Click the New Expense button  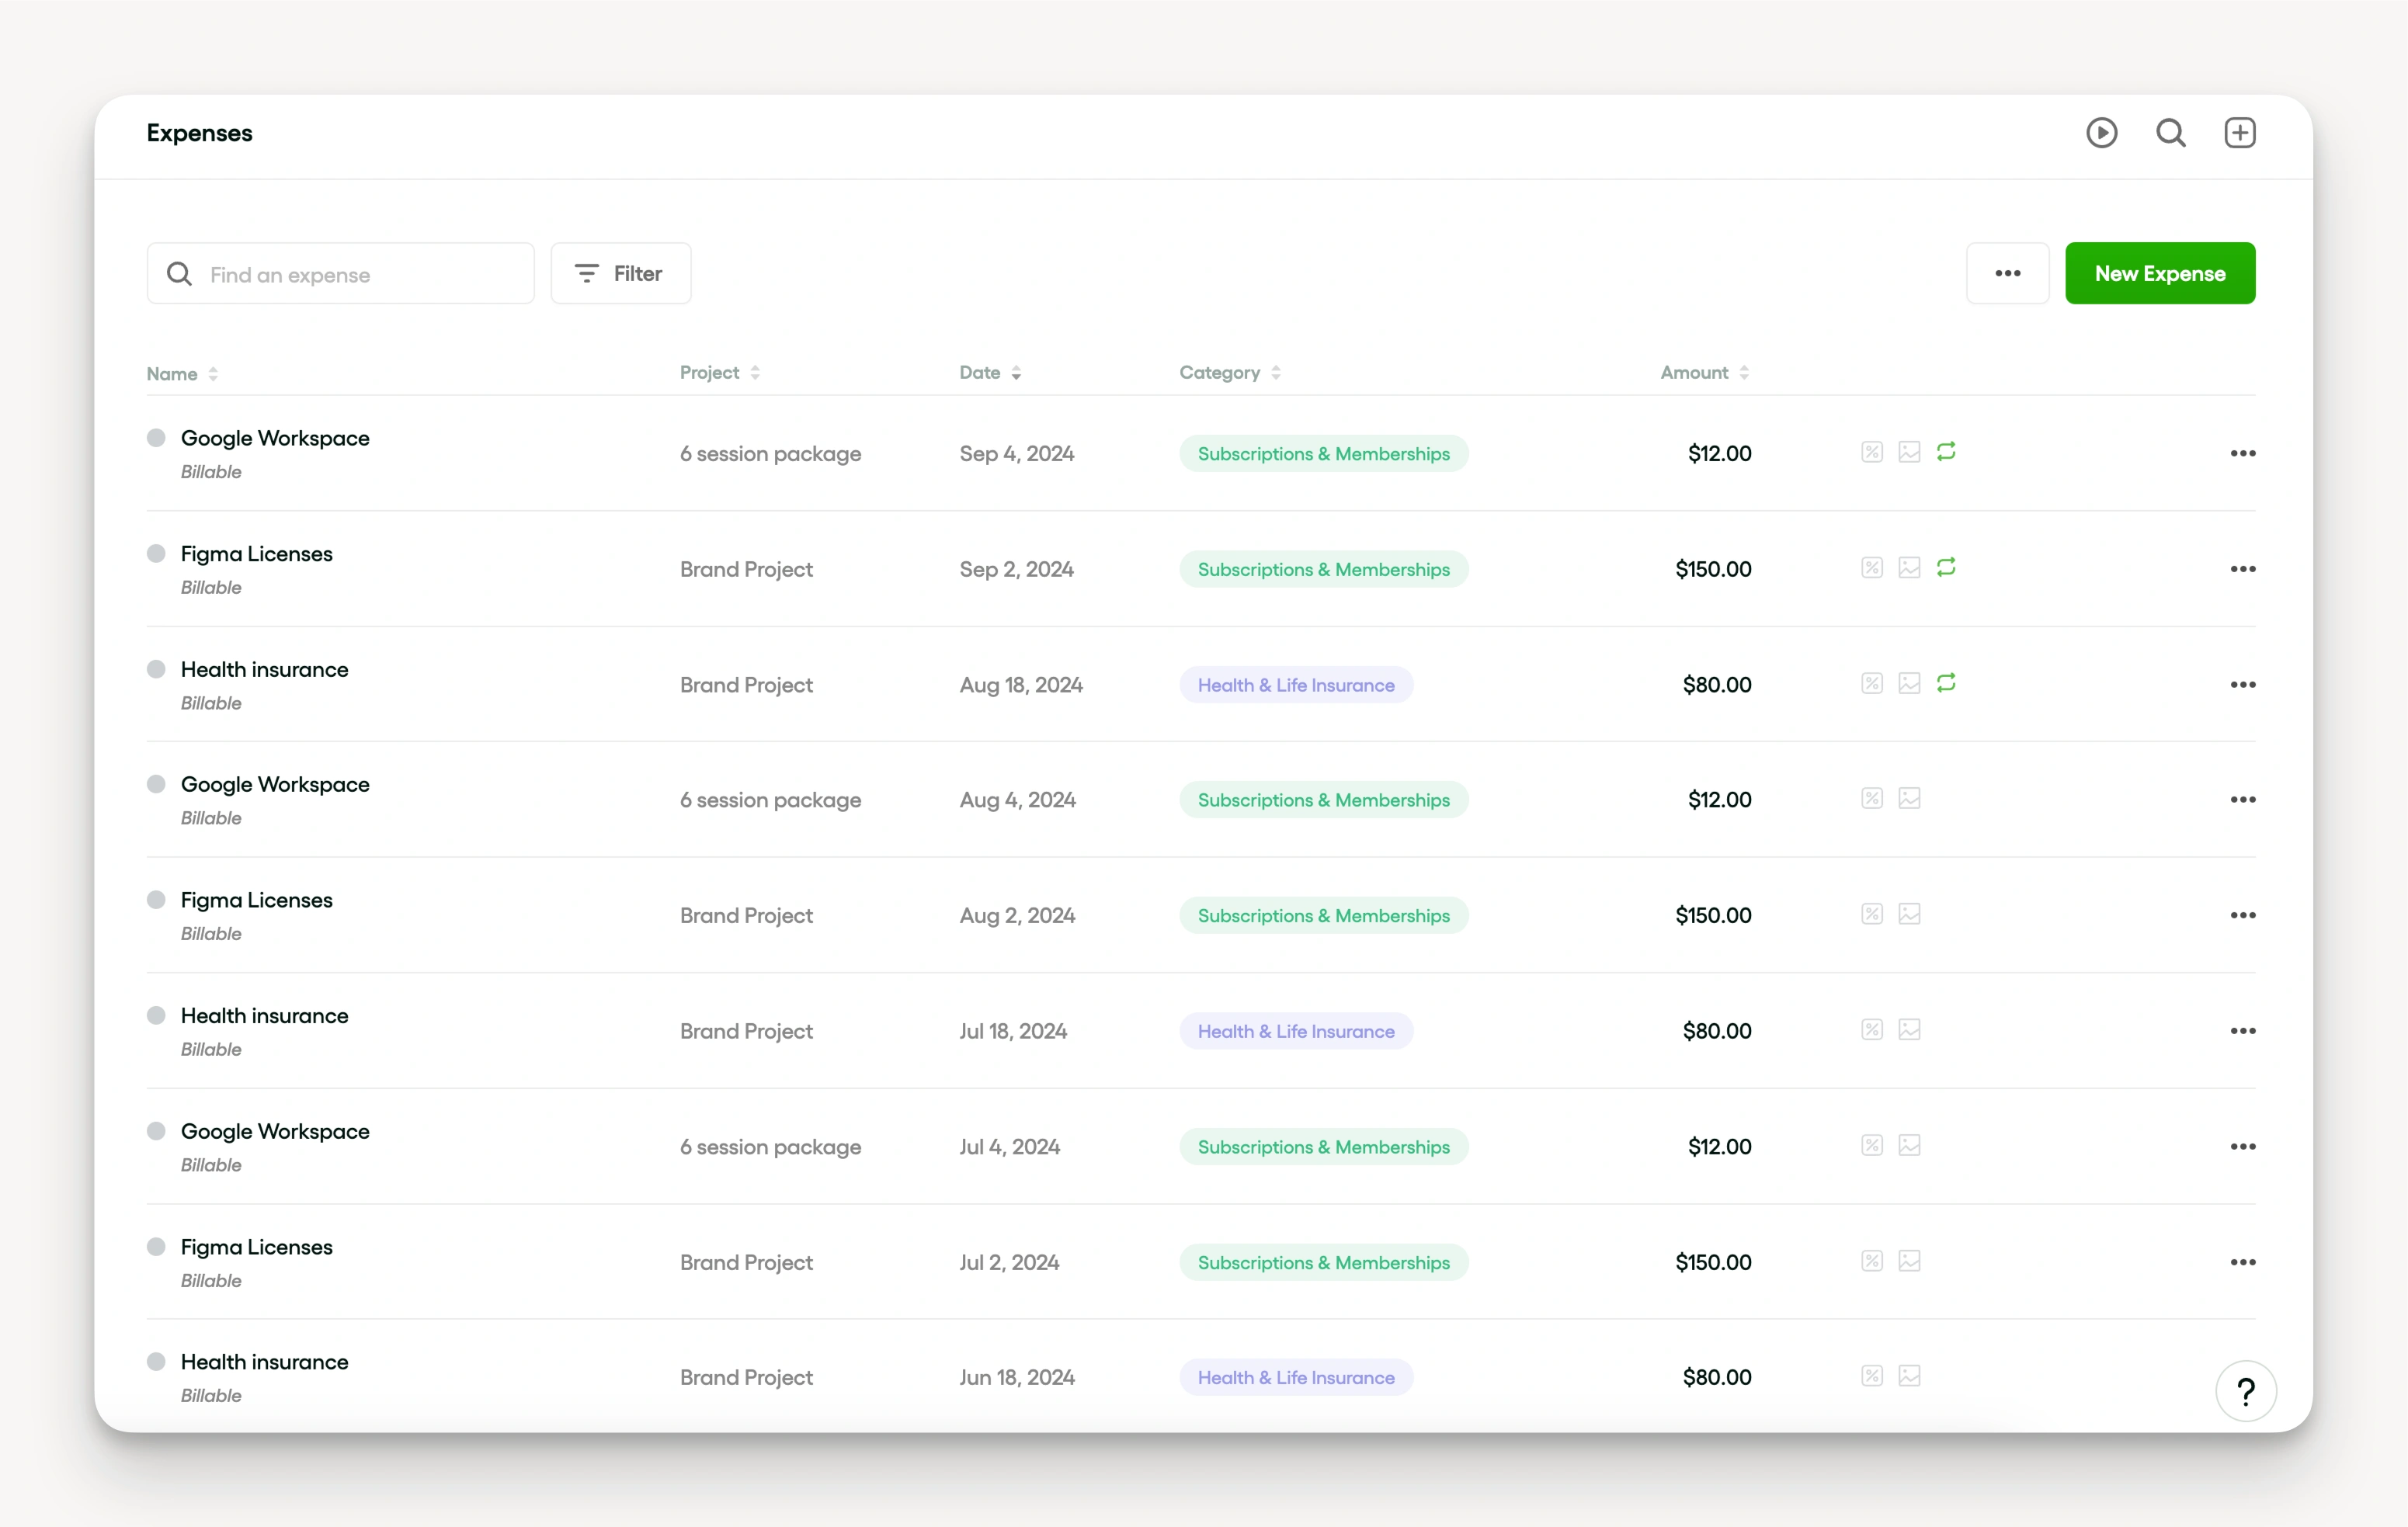pos(2160,273)
